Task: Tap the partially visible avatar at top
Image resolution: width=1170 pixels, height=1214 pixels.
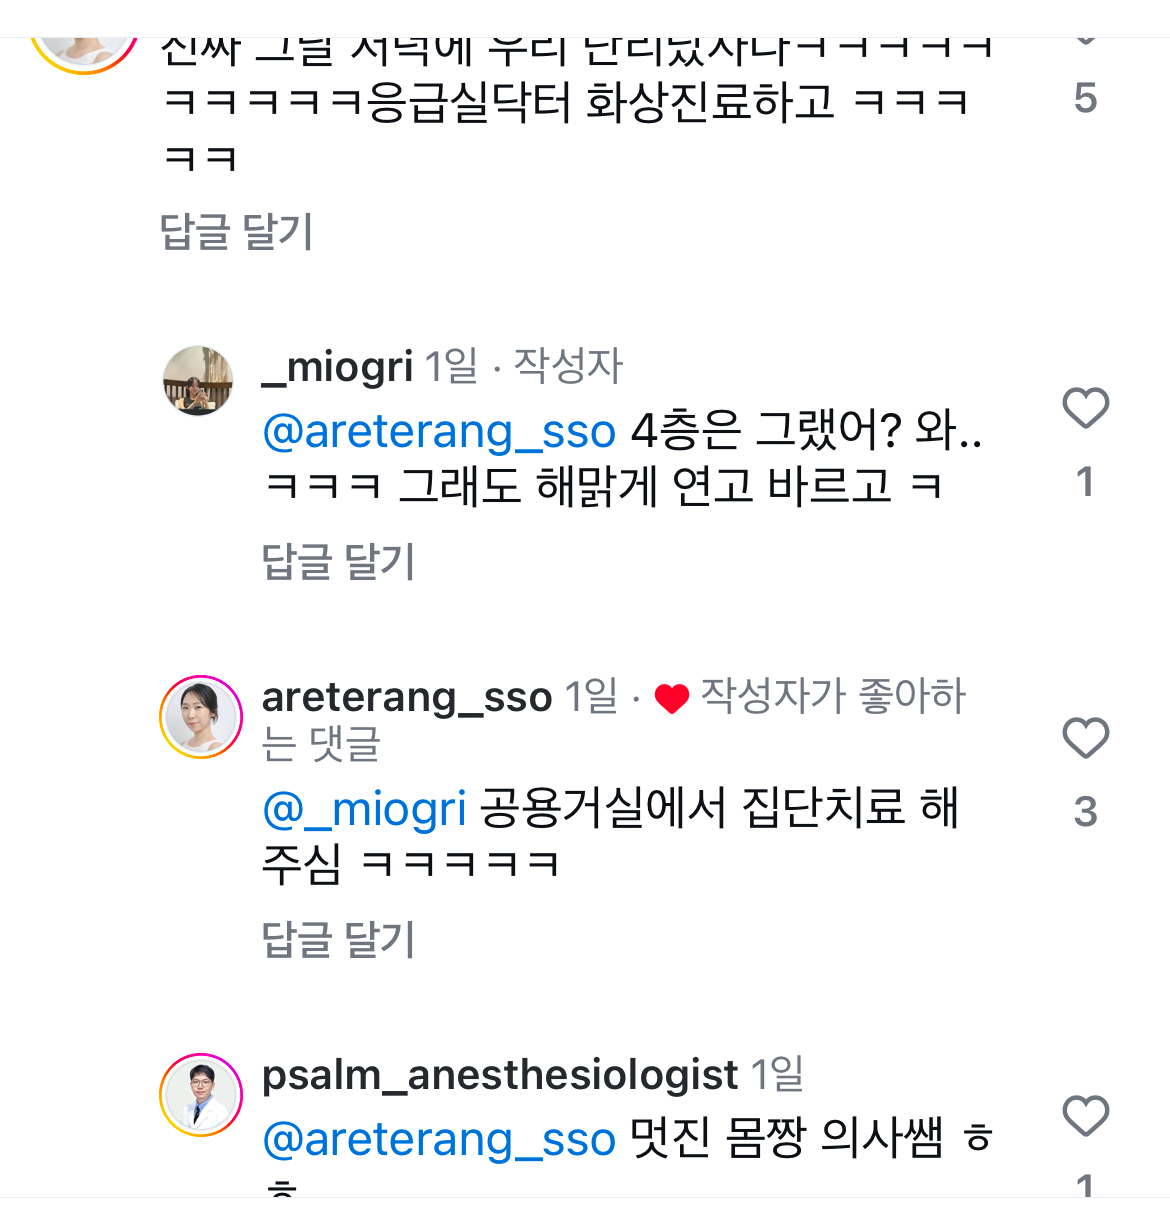Action: click(x=85, y=50)
